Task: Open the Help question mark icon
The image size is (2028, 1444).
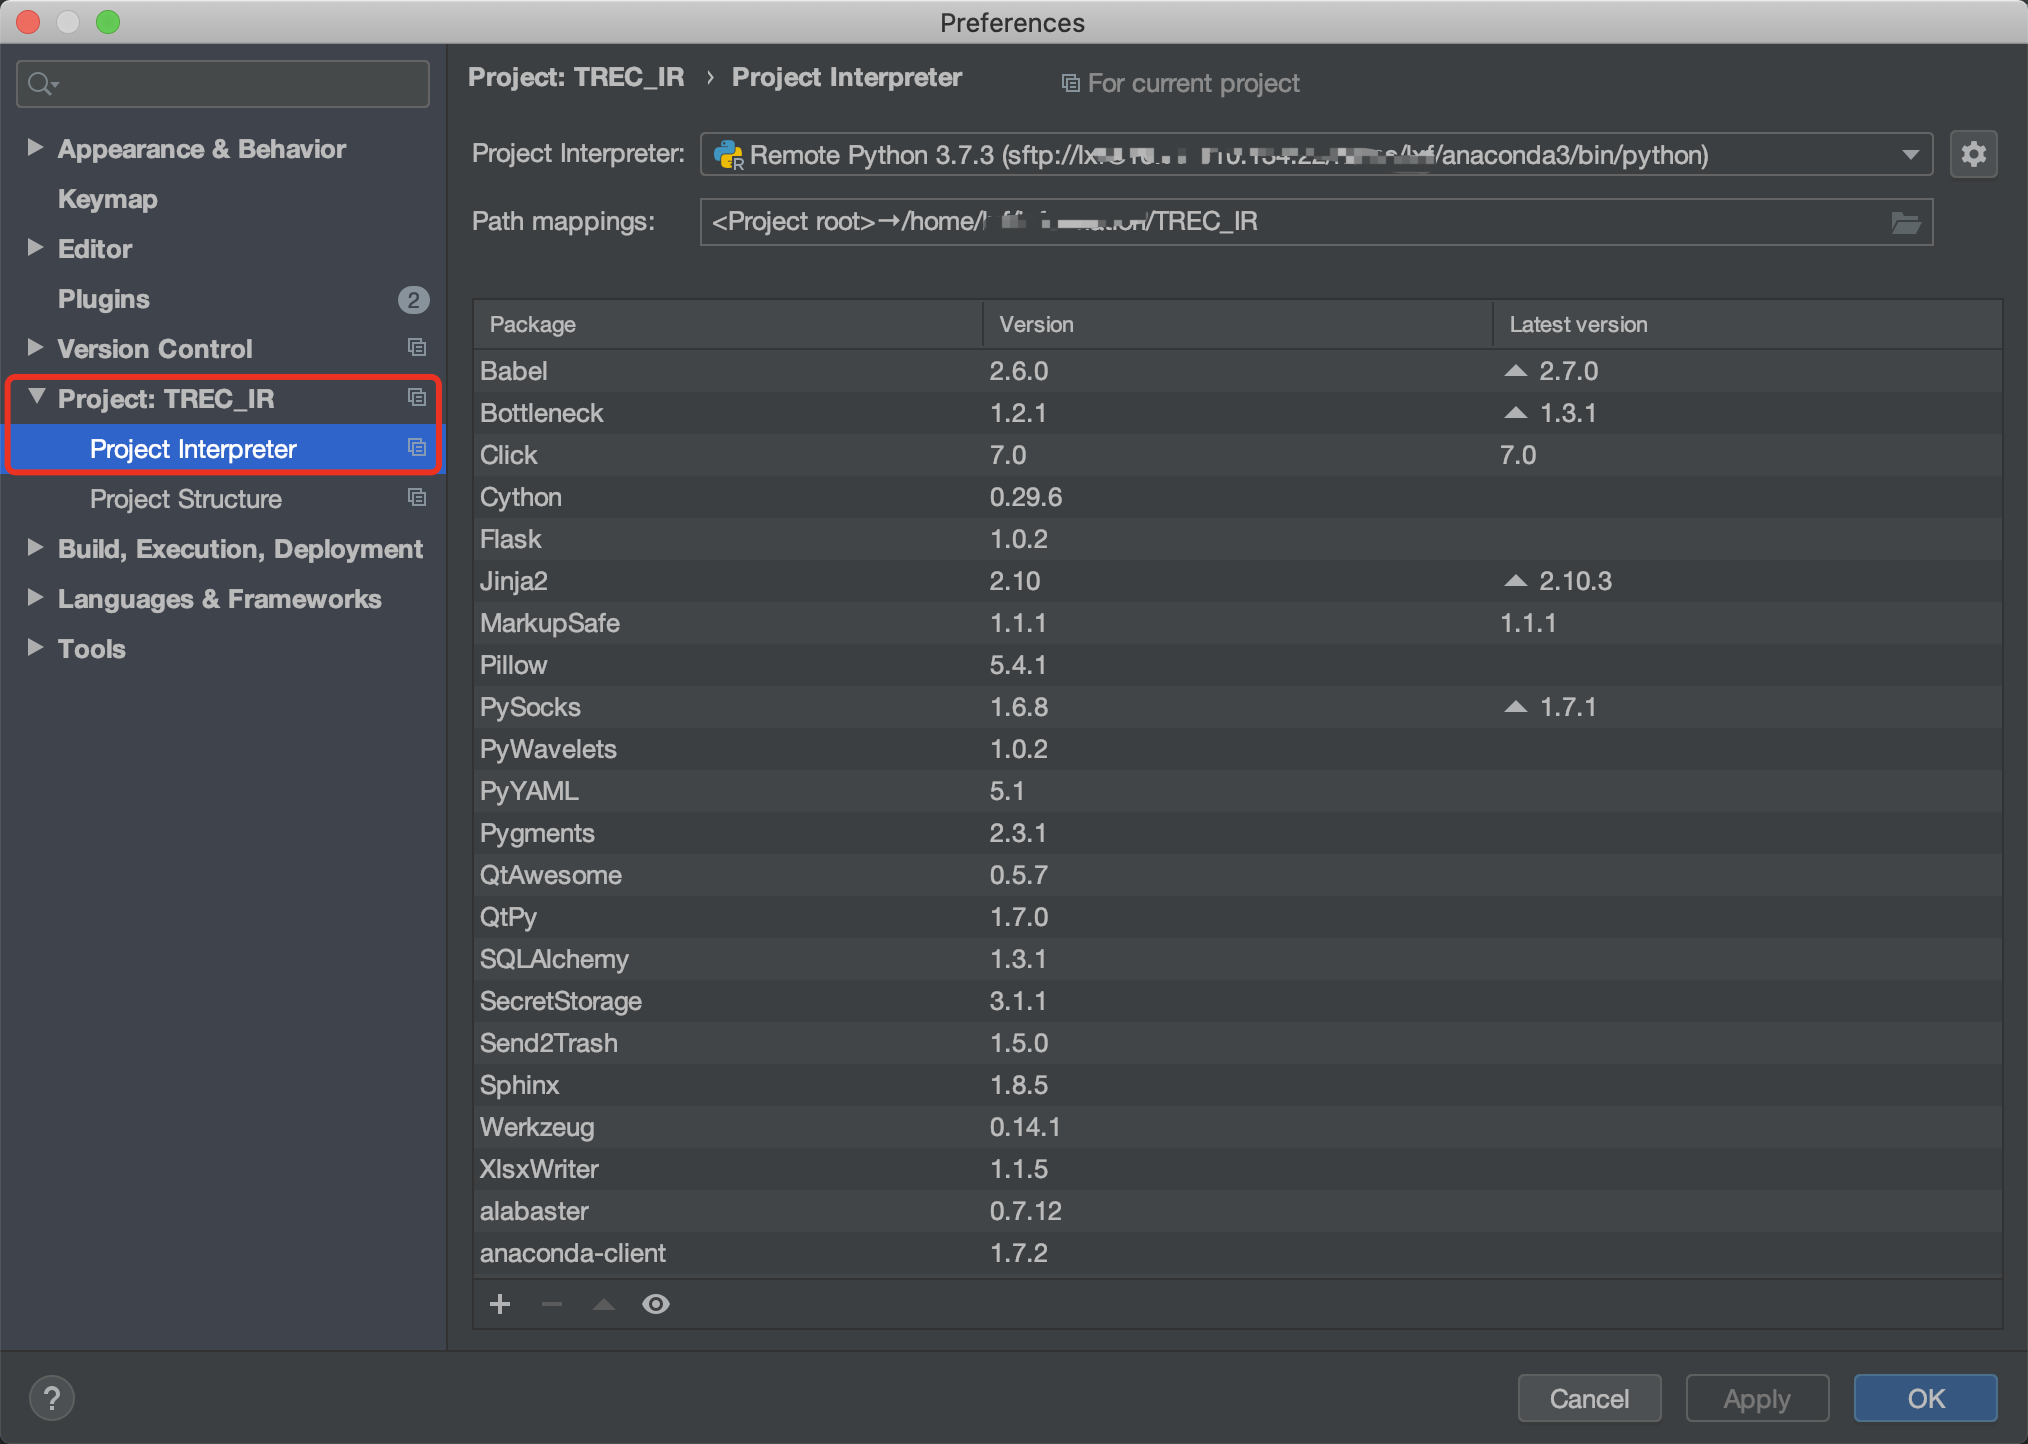Action: pos(51,1397)
